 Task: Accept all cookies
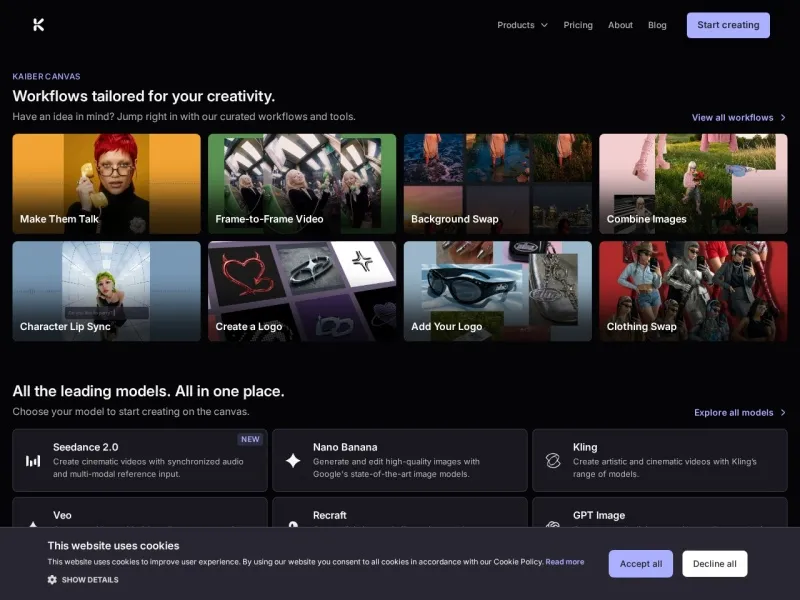[x=641, y=564]
